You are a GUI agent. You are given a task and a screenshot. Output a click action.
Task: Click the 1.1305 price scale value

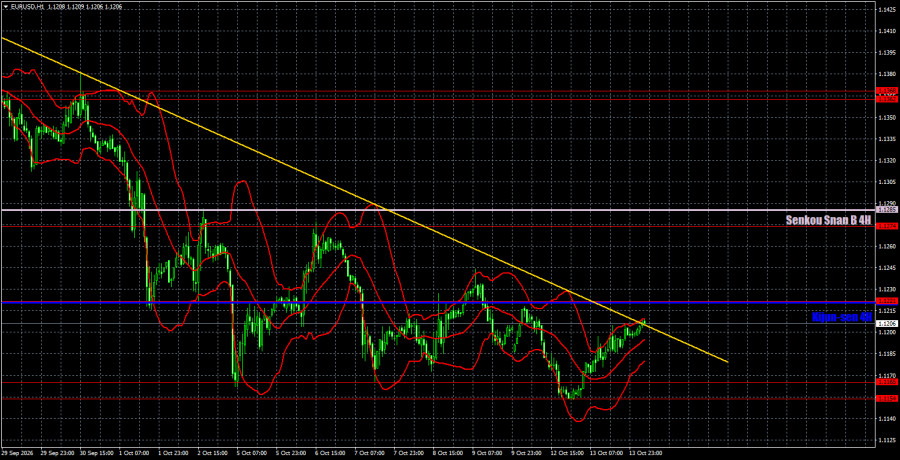(x=886, y=182)
